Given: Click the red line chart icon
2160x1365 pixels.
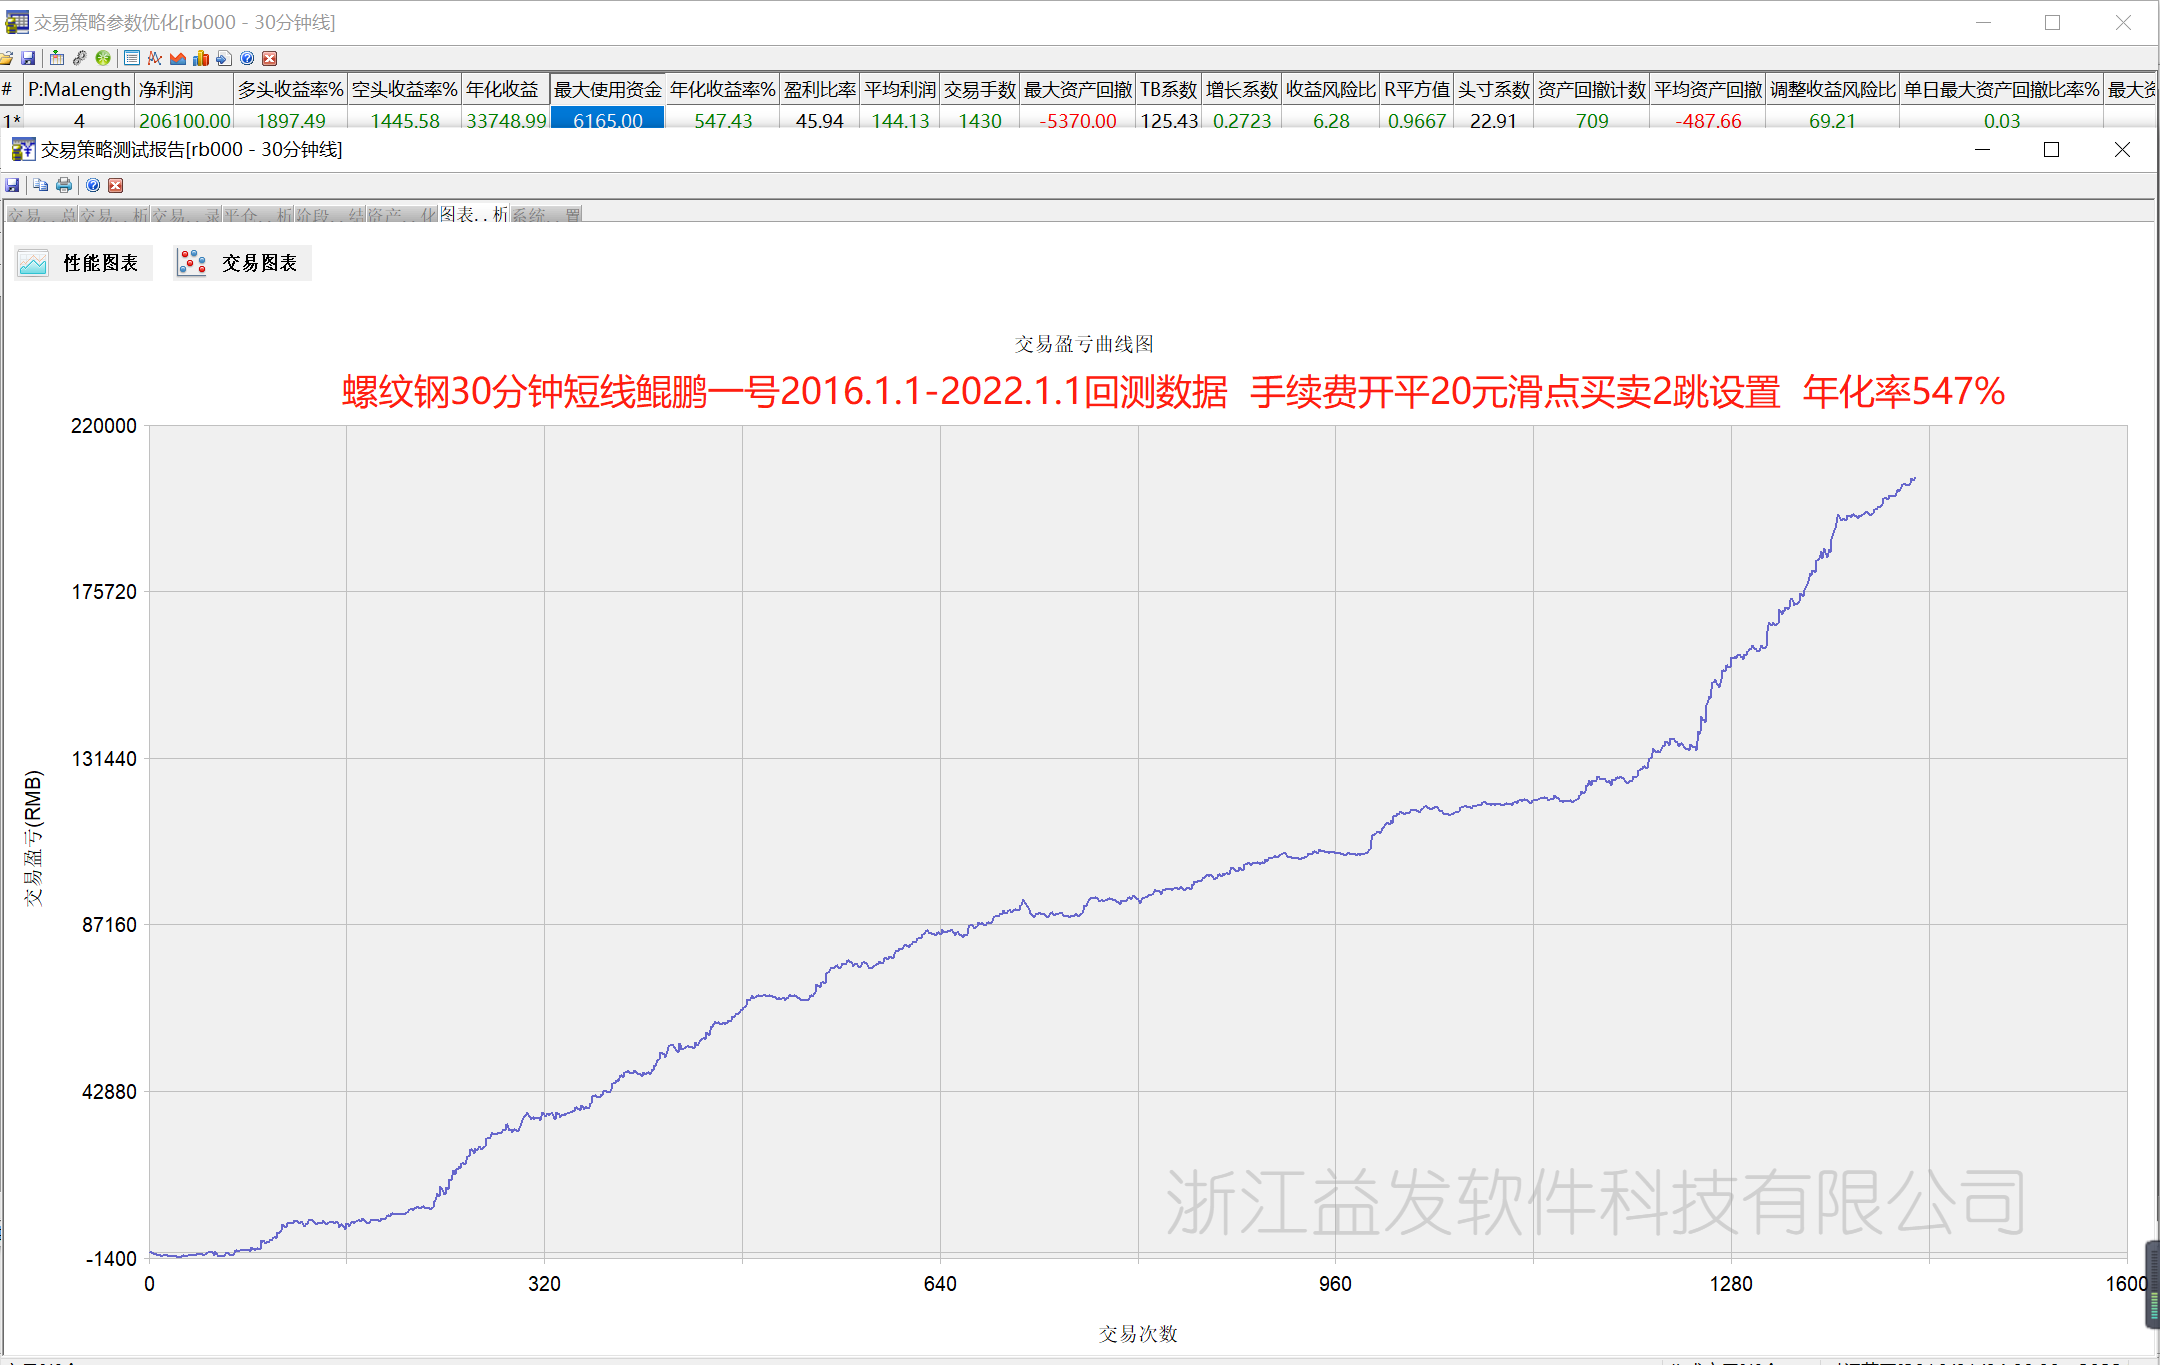Looking at the screenshot, I should [155, 58].
